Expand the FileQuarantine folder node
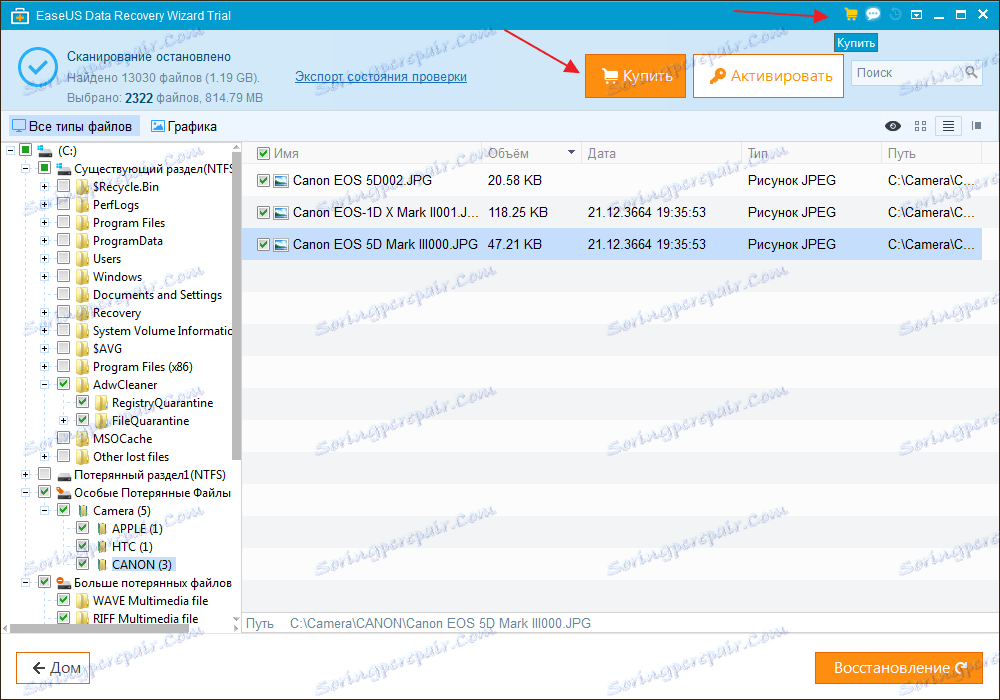 coord(63,420)
